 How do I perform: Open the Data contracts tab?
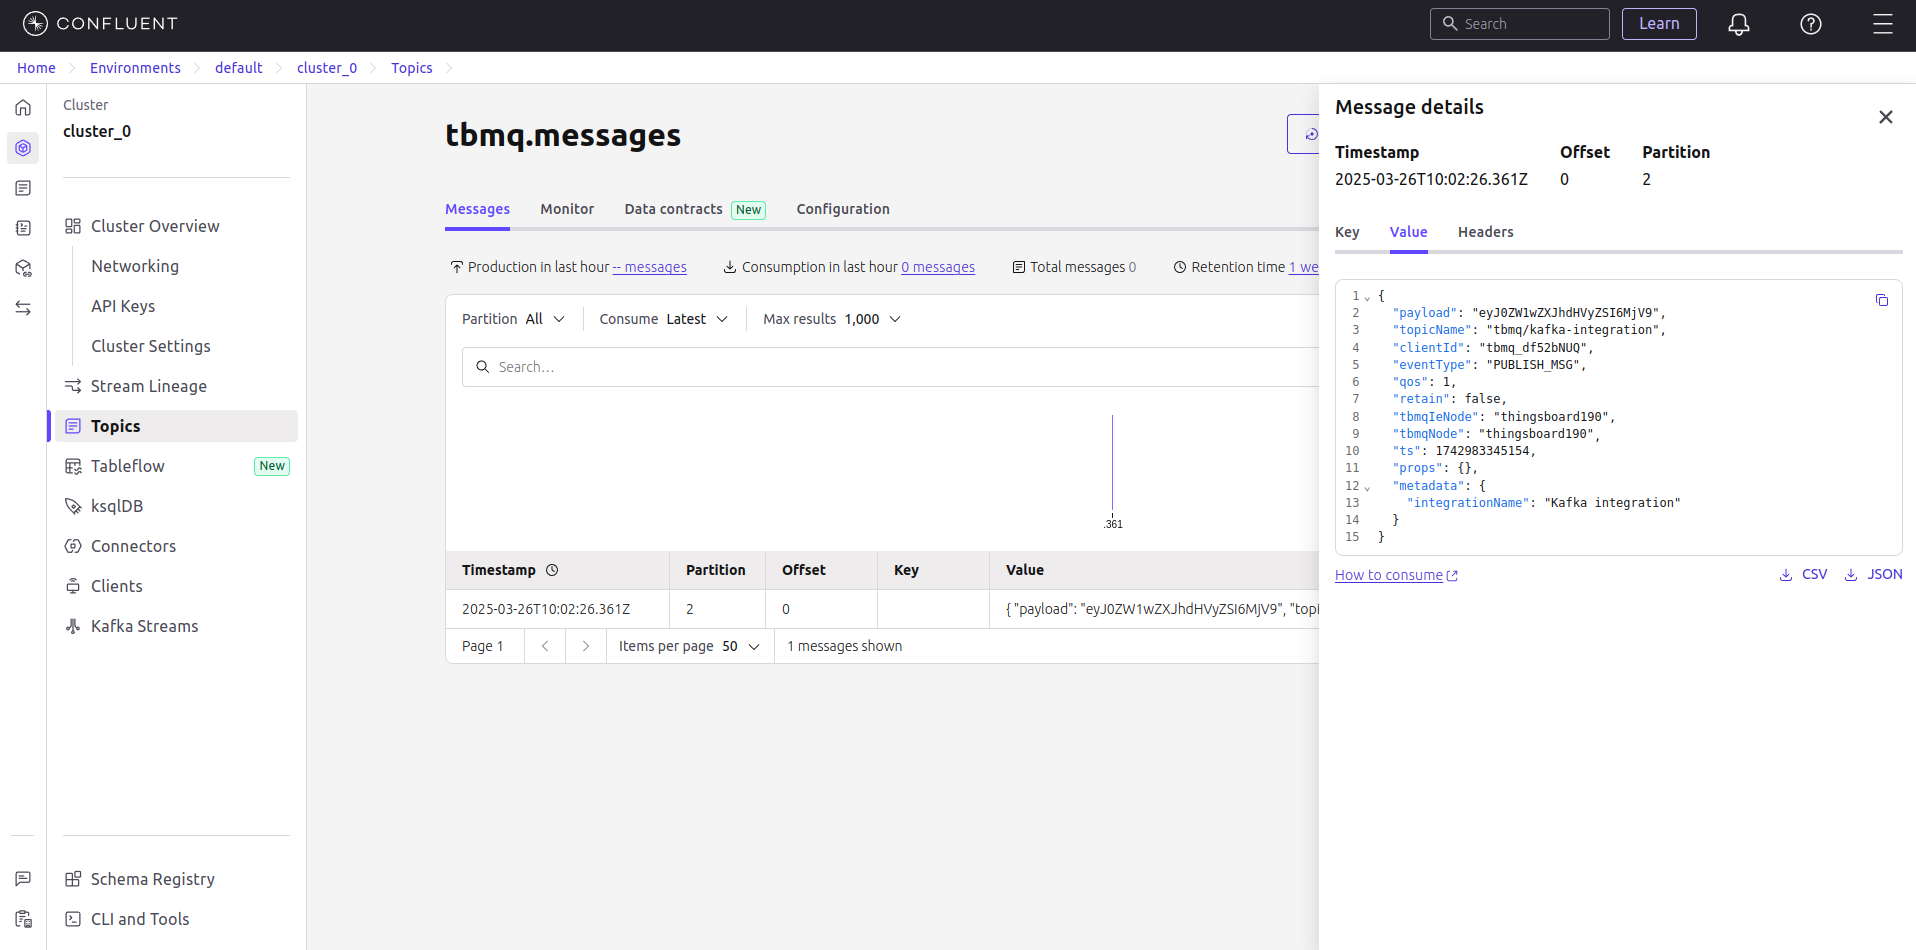[695, 209]
